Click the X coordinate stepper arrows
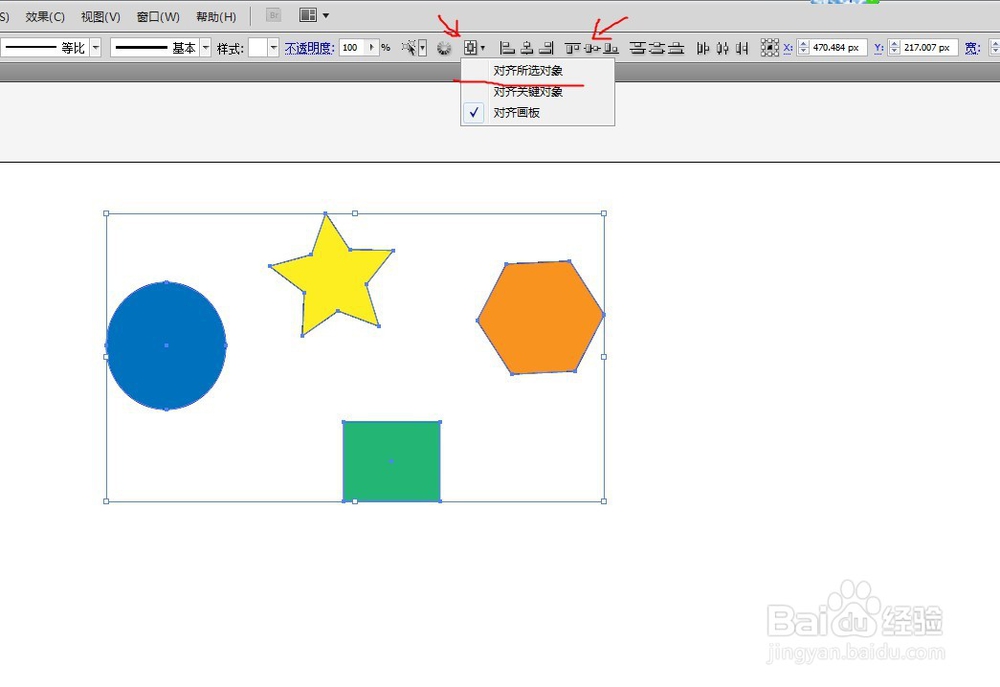 pos(804,47)
